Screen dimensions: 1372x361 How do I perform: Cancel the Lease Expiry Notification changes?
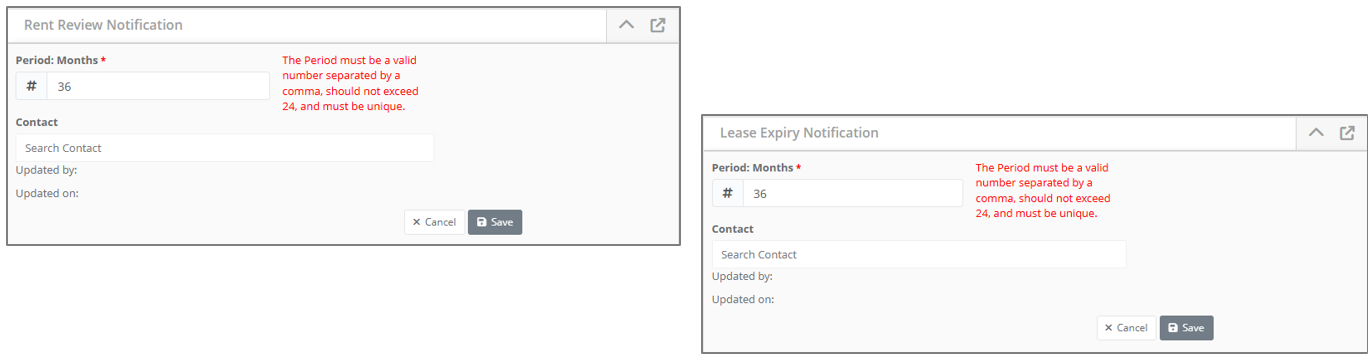tap(1126, 328)
